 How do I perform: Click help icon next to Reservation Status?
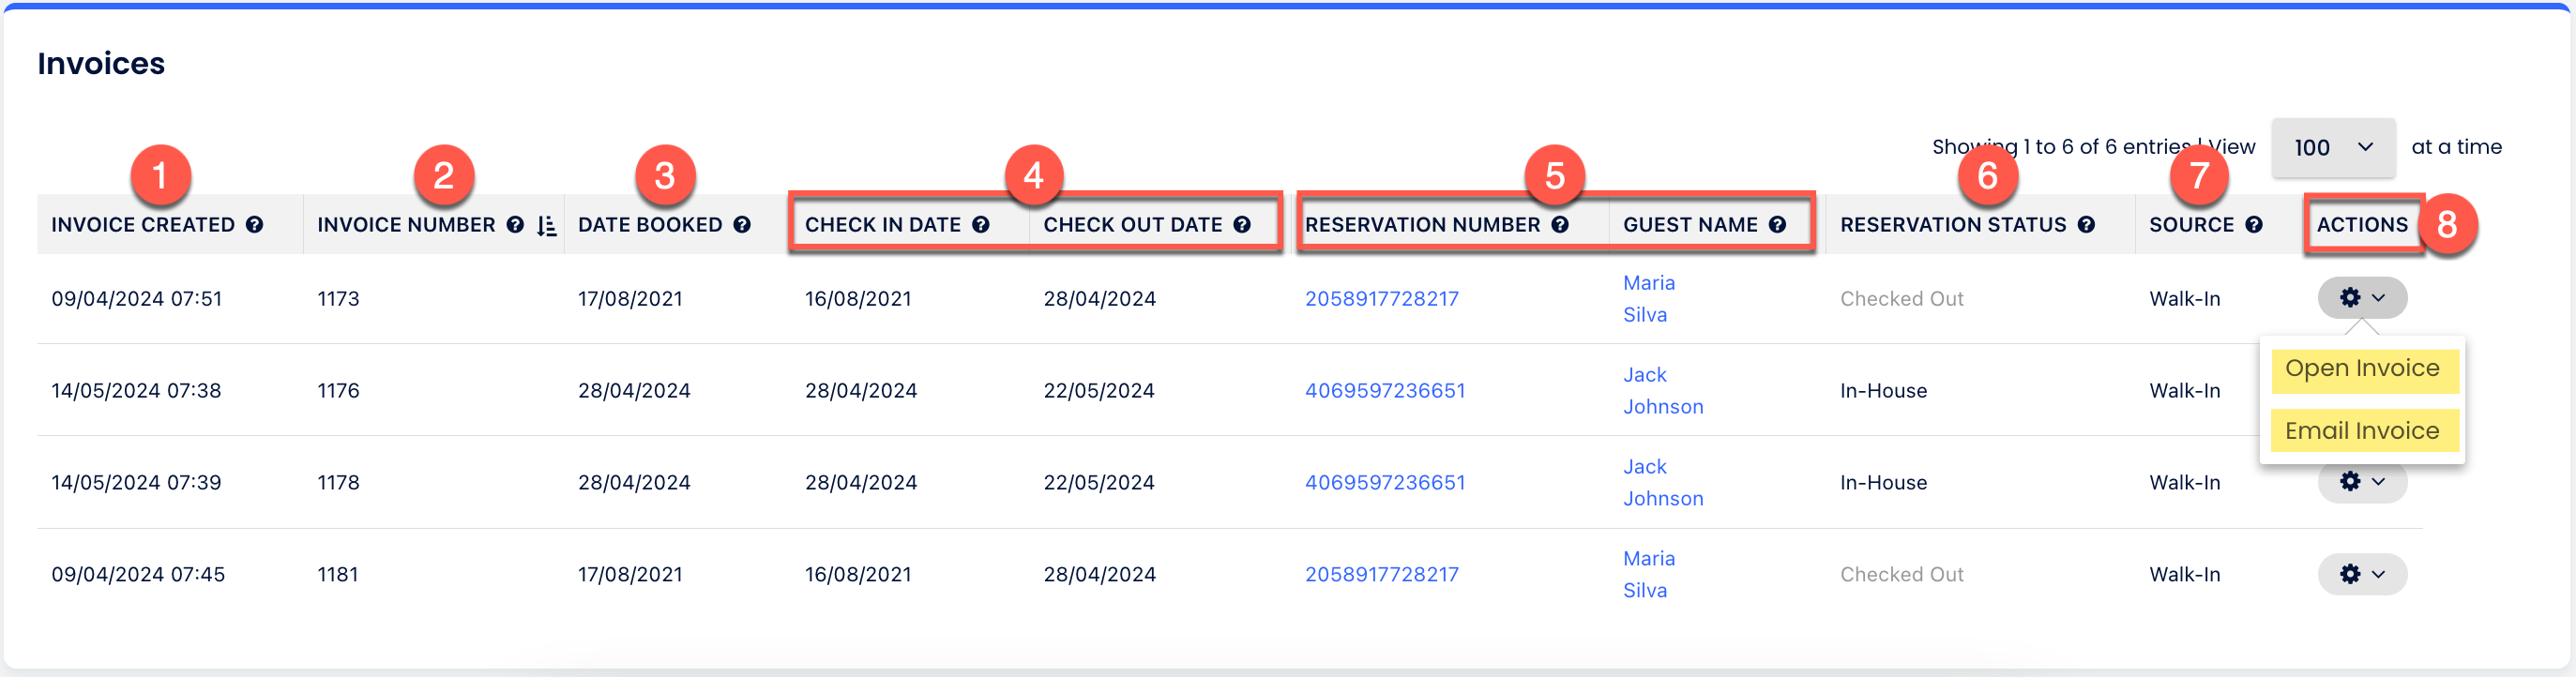(2086, 225)
